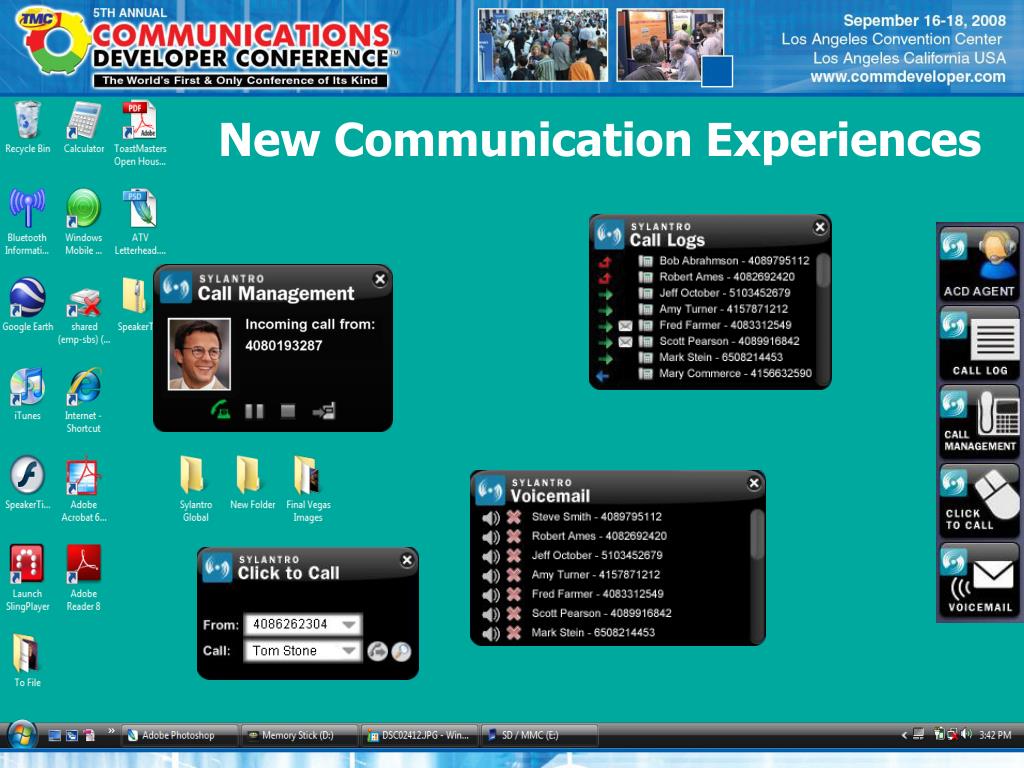The width and height of the screenshot is (1024, 768).
Task: Play Robert Ames voicemail
Action: (x=490, y=537)
